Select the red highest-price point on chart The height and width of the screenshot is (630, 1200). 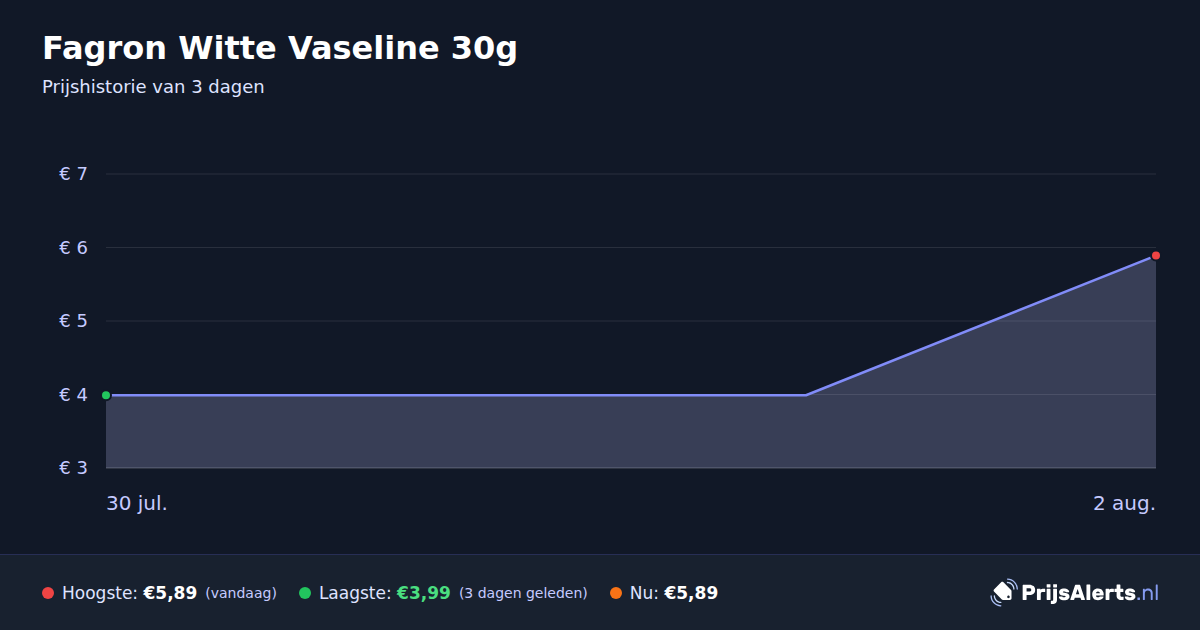coord(1155,256)
